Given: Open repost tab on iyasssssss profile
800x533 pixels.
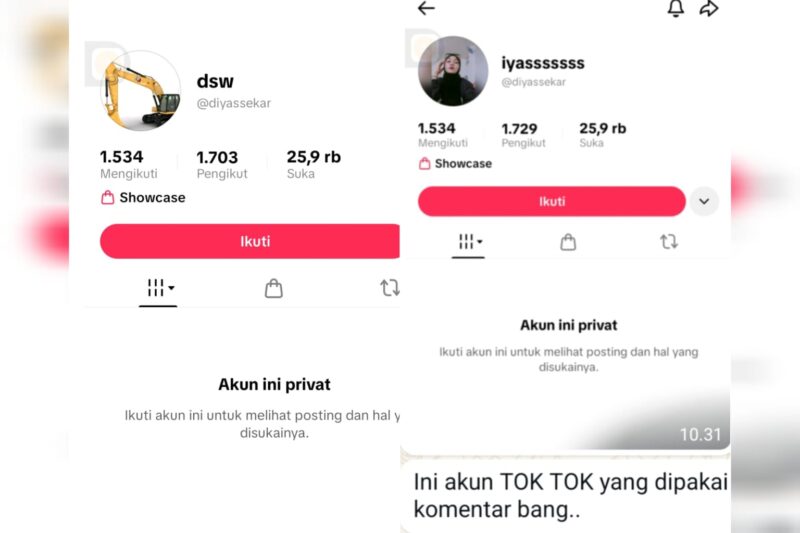Looking at the screenshot, I should [669, 241].
